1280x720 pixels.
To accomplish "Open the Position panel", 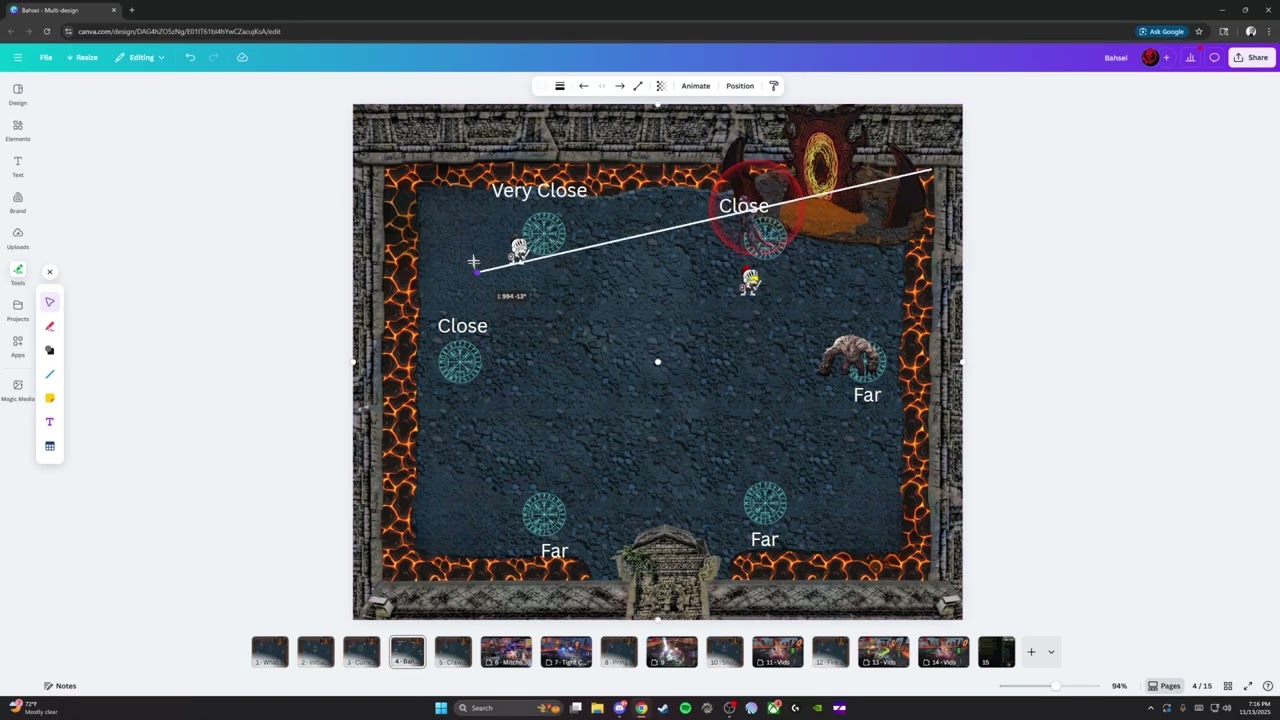I will (740, 86).
